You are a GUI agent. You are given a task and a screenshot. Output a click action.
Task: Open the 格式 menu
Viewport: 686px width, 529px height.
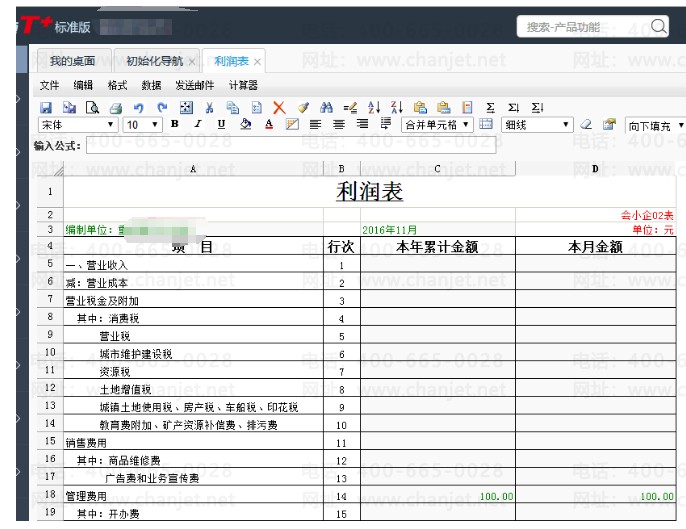click(117, 86)
